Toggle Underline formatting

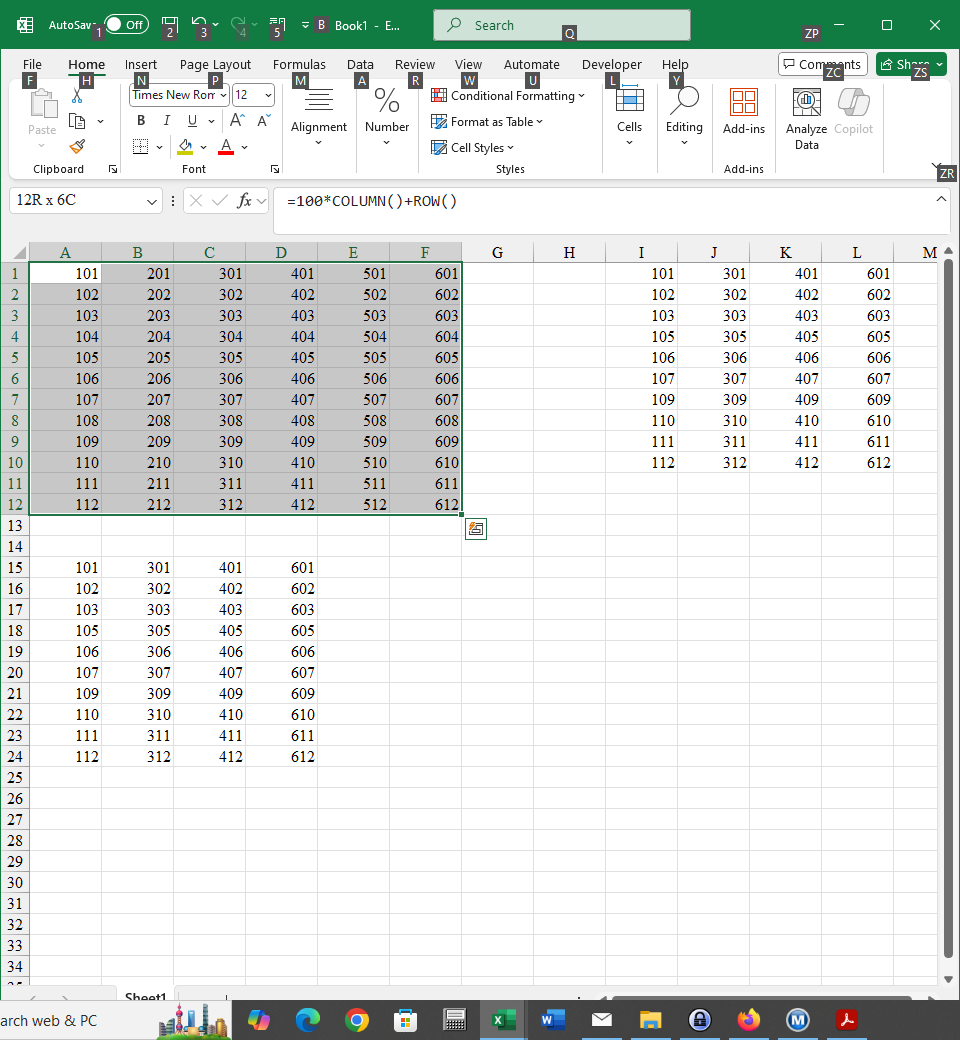pyautogui.click(x=192, y=121)
